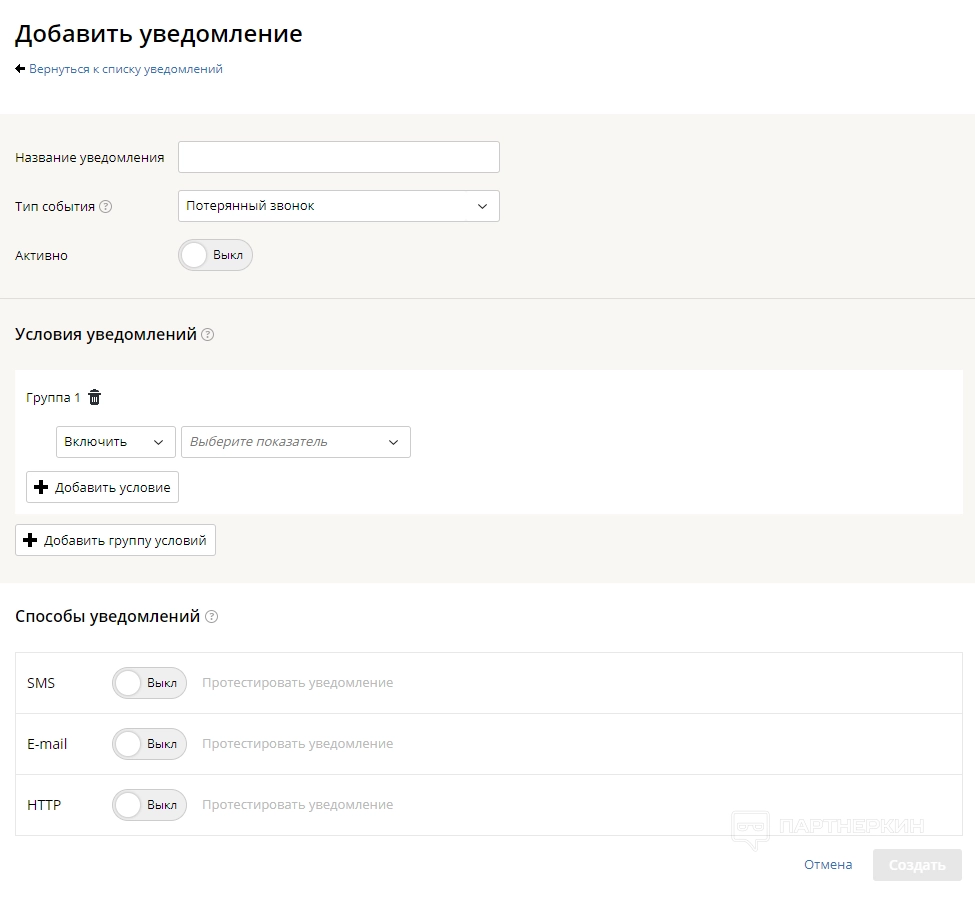
Task: Click the Добавить условие button
Action: (x=102, y=487)
